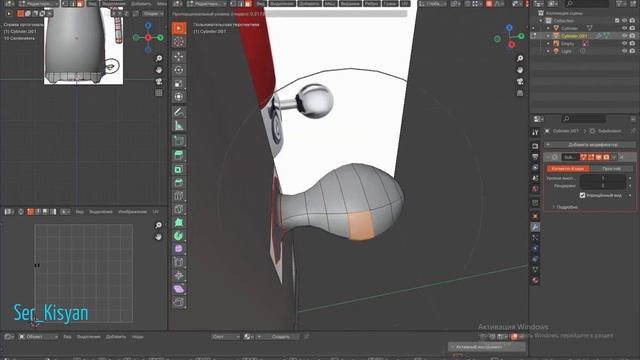Hide Cylinder object with eye icon
This screenshot has height=360, width=640.
coord(624,28)
